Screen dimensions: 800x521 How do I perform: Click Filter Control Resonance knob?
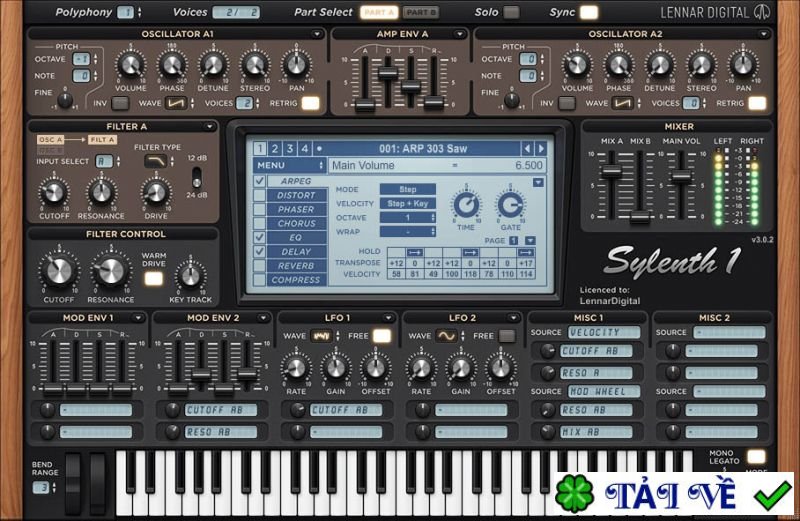pyautogui.click(x=111, y=270)
